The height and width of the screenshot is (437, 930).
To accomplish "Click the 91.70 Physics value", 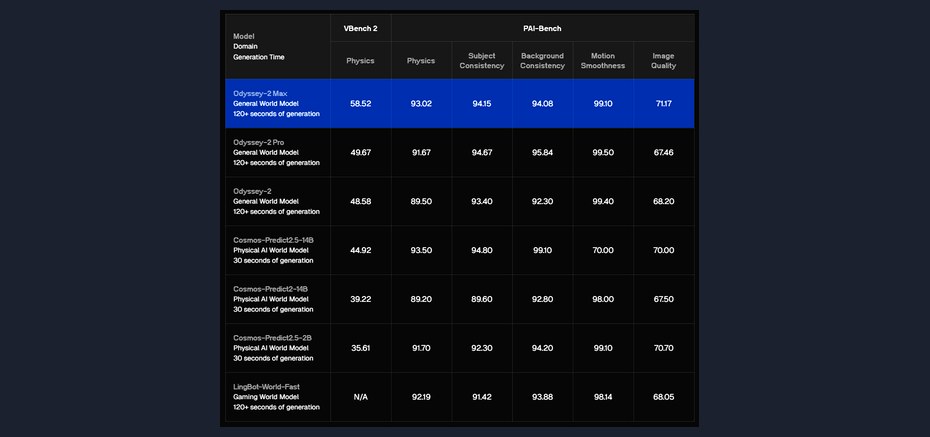I will (421, 348).
